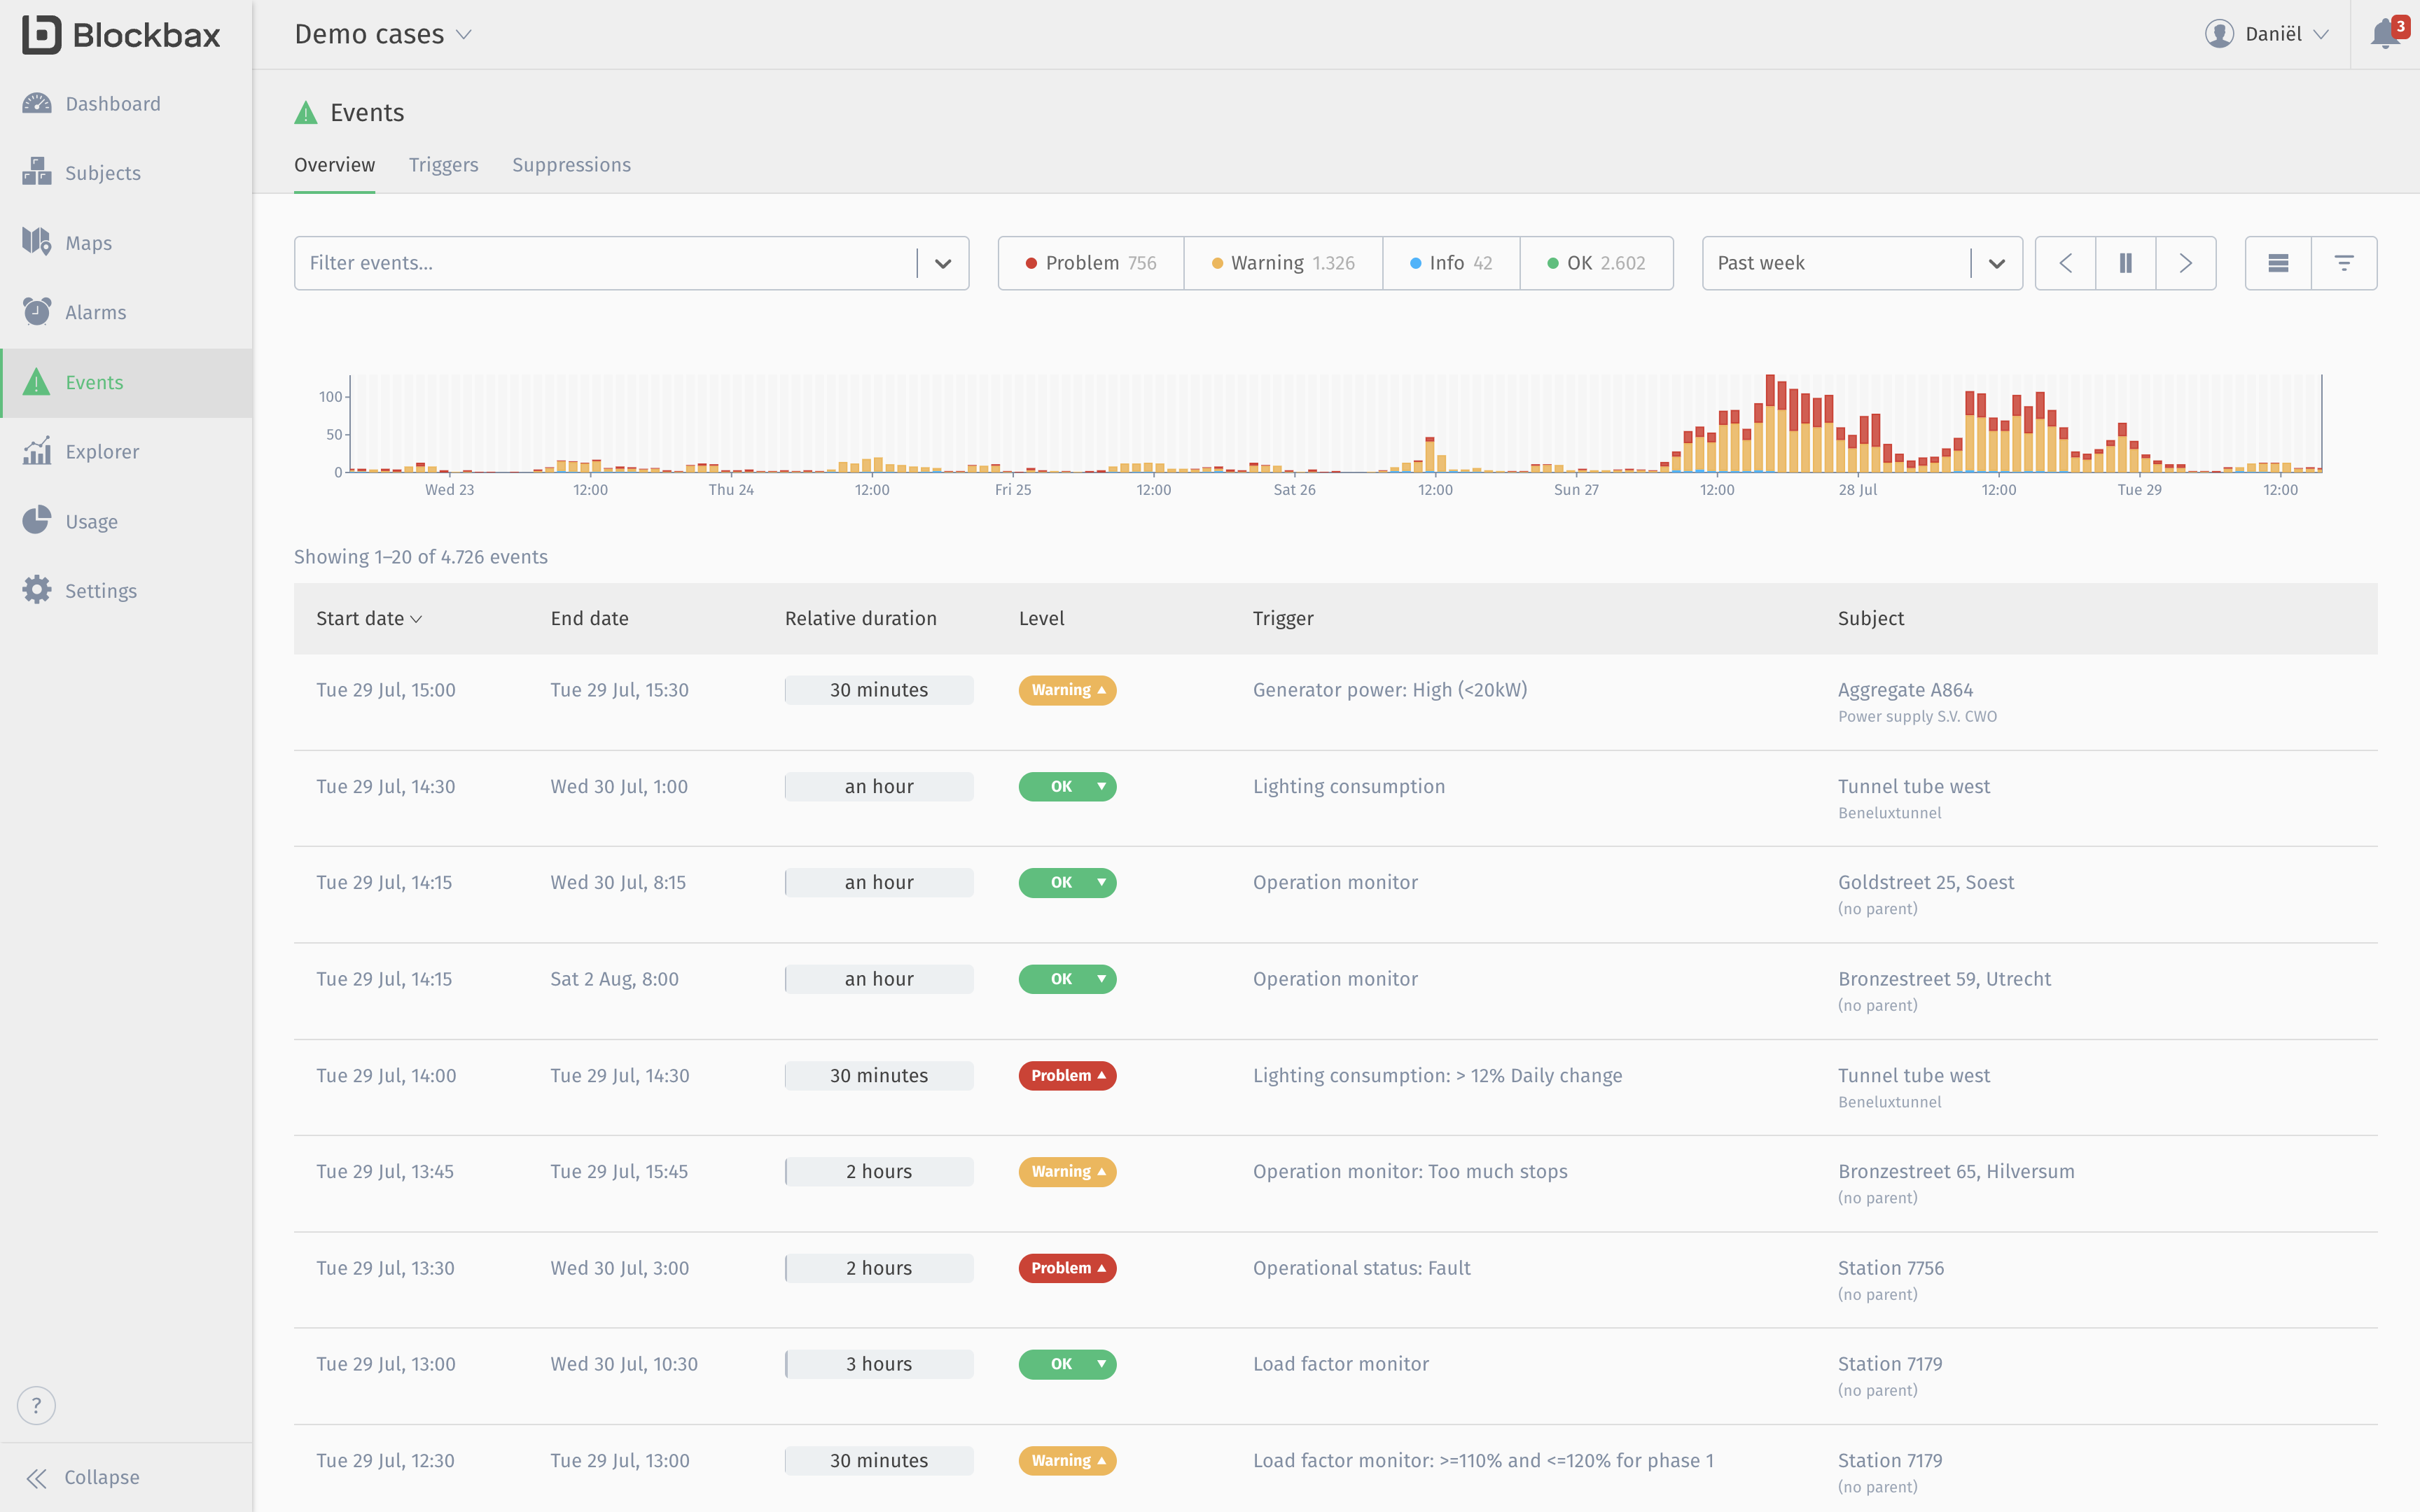Pause live event updates
The width and height of the screenshot is (2420, 1512).
pyautogui.click(x=2125, y=263)
